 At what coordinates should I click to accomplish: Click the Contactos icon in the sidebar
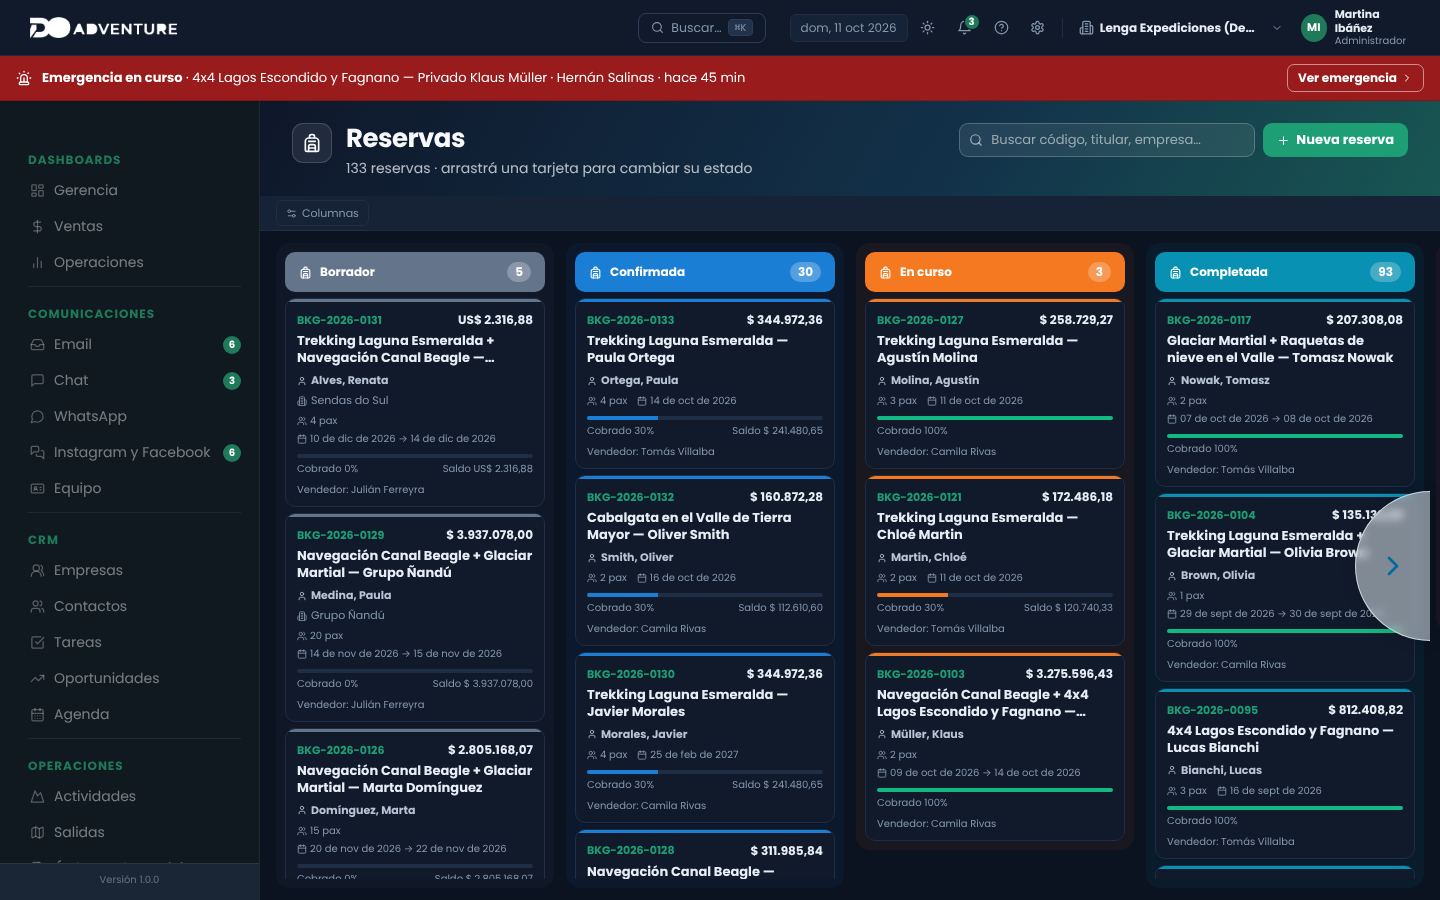tap(37, 606)
